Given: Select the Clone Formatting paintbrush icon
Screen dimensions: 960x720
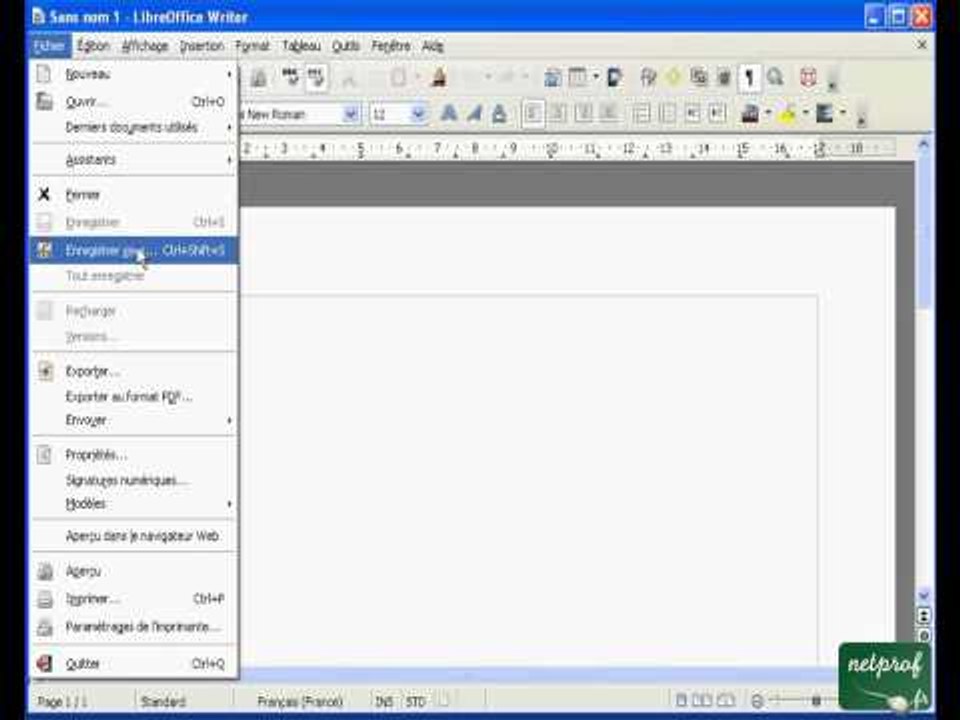Looking at the screenshot, I should 438,78.
